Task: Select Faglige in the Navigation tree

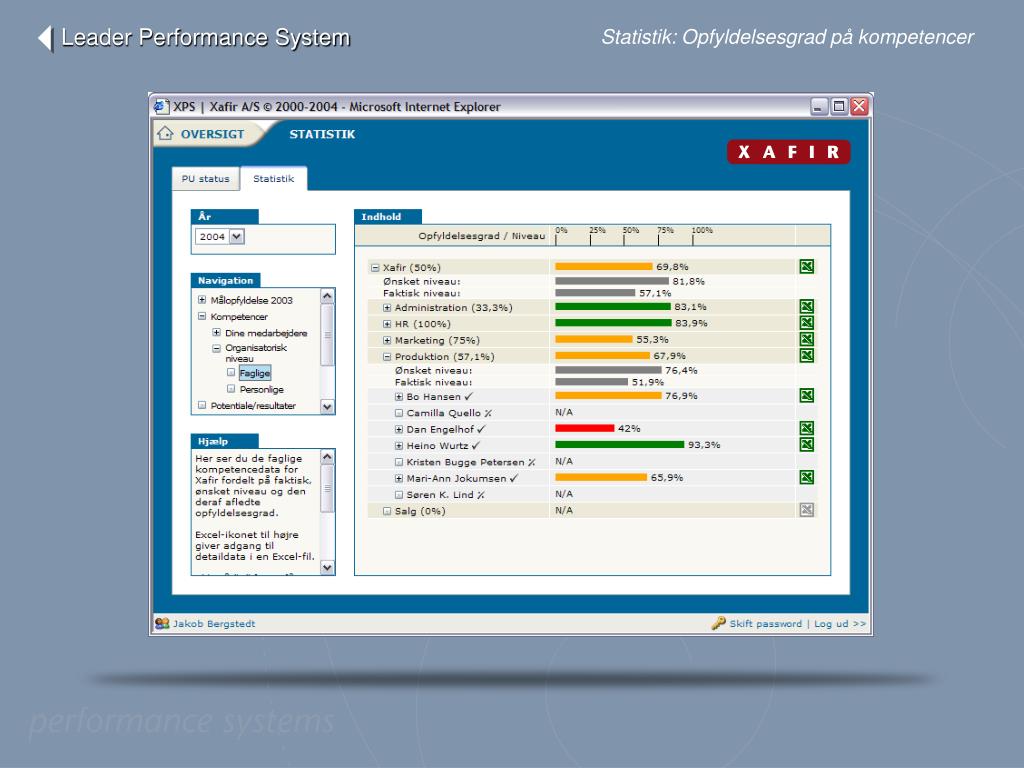Action: pyautogui.click(x=255, y=373)
